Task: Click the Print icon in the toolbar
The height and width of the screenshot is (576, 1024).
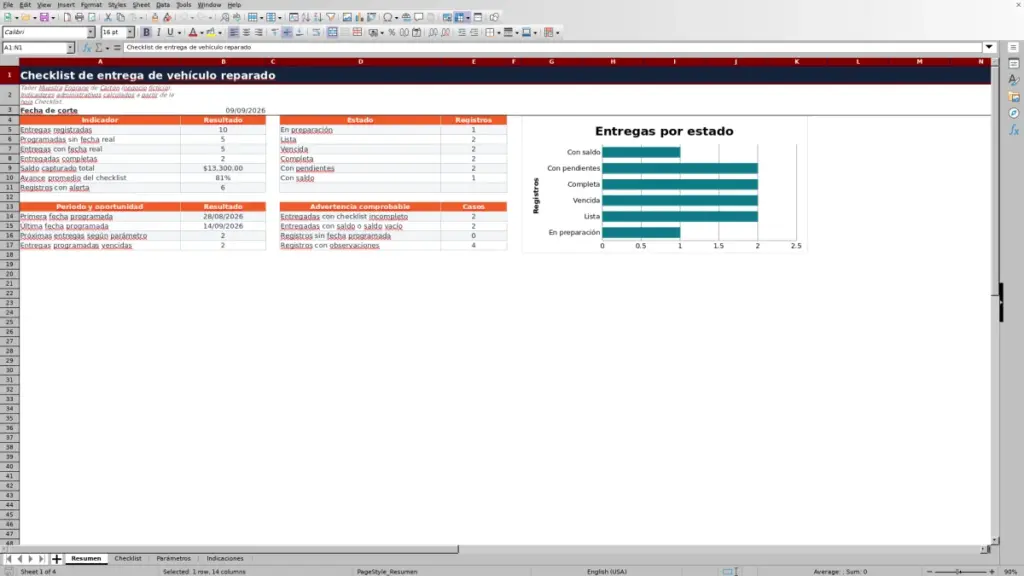Action: [79, 18]
